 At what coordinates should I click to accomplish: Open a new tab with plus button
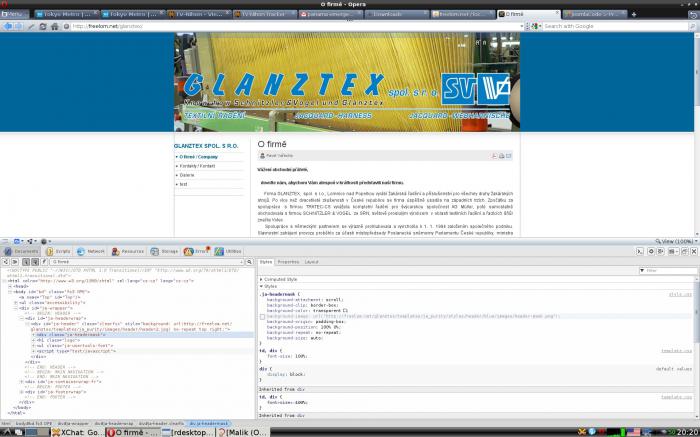pyautogui.click(x=633, y=14)
